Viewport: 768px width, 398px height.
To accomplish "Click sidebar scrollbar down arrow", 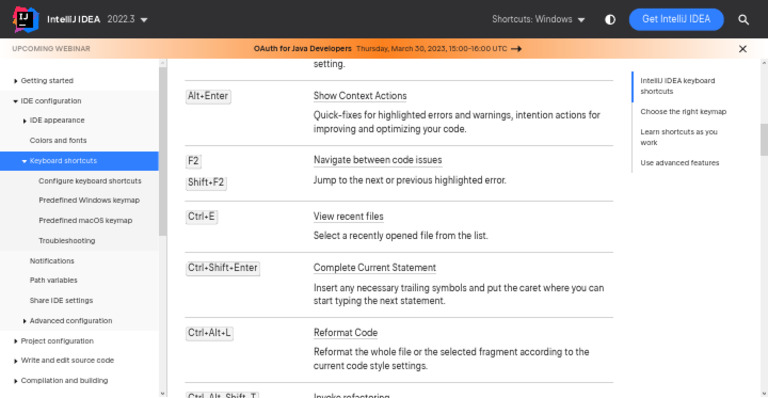I will (163, 394).
